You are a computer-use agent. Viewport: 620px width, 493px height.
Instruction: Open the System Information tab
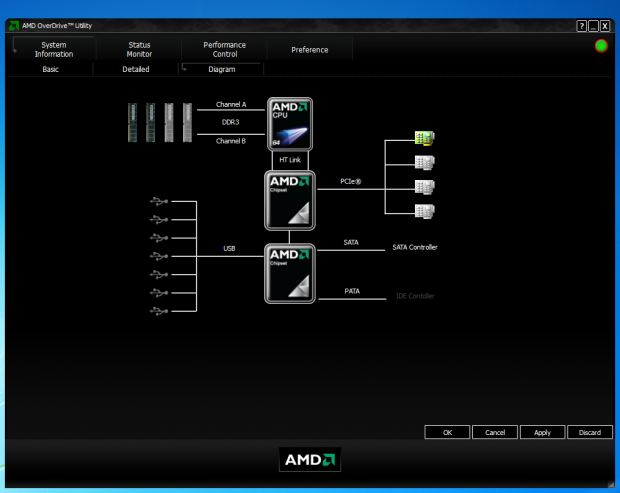(x=54, y=49)
